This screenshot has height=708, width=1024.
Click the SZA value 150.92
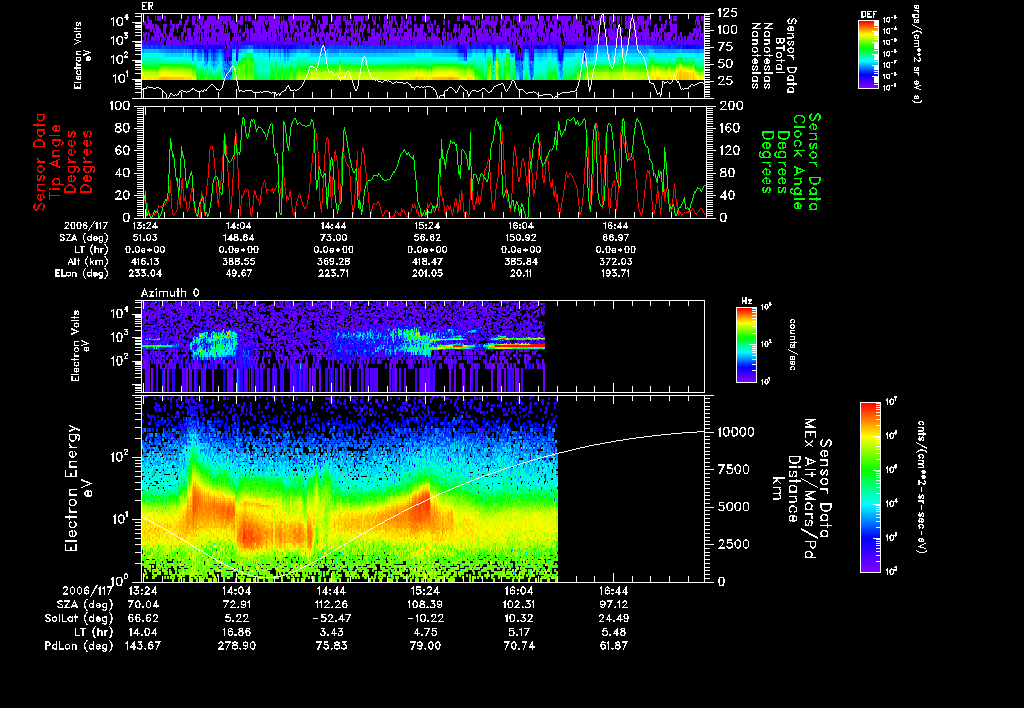pyautogui.click(x=520, y=238)
